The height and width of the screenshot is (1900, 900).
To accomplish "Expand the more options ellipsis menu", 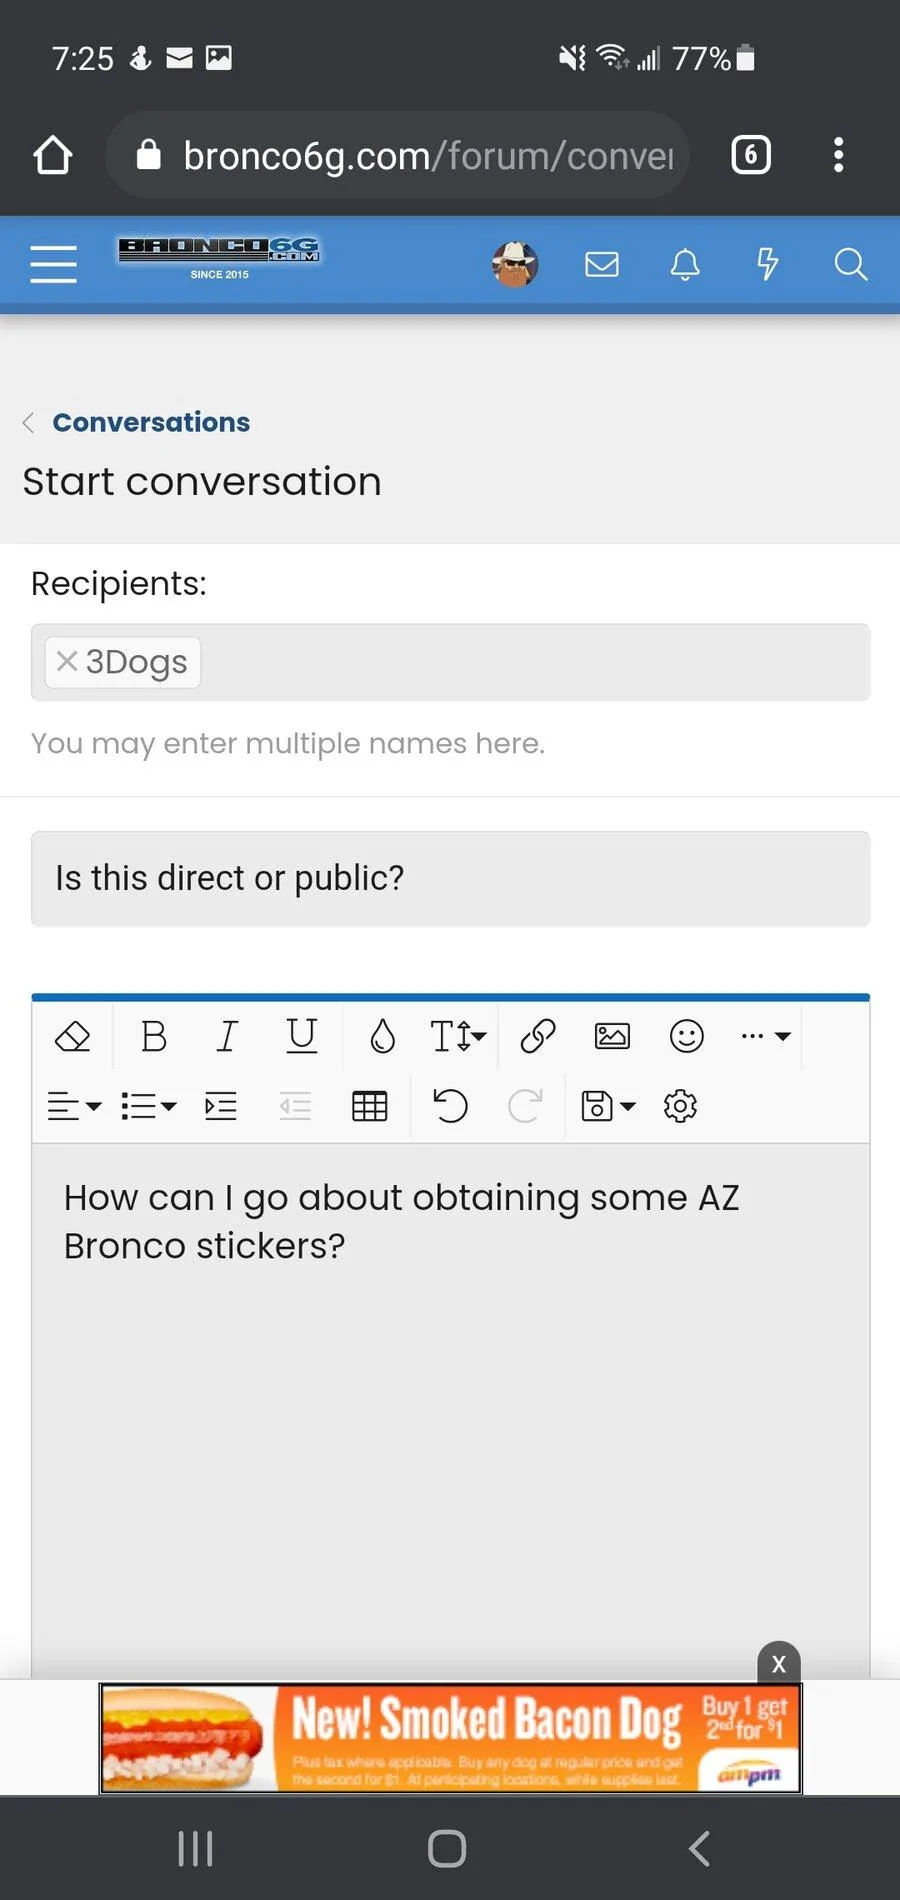I will [766, 1036].
